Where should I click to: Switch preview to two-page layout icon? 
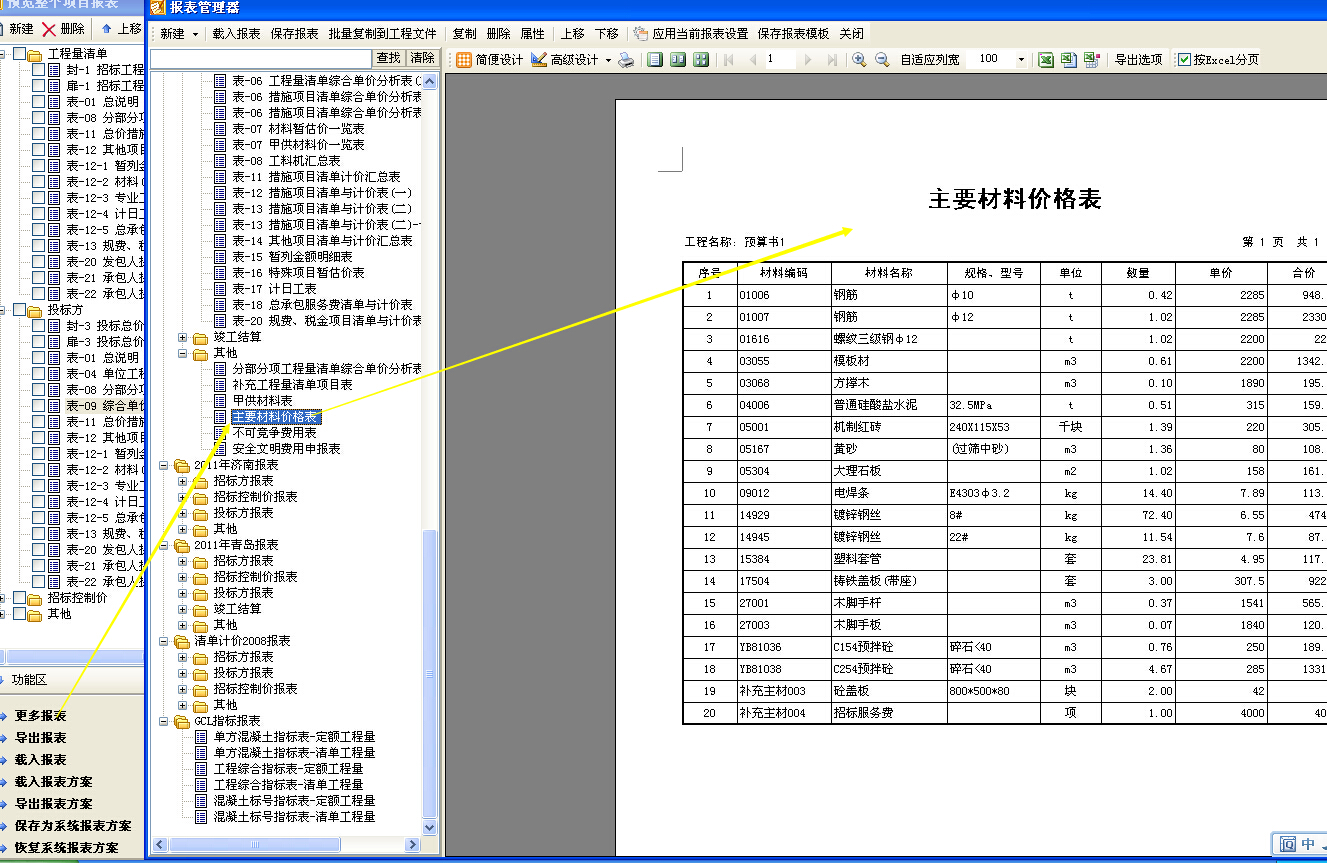pyautogui.click(x=678, y=60)
